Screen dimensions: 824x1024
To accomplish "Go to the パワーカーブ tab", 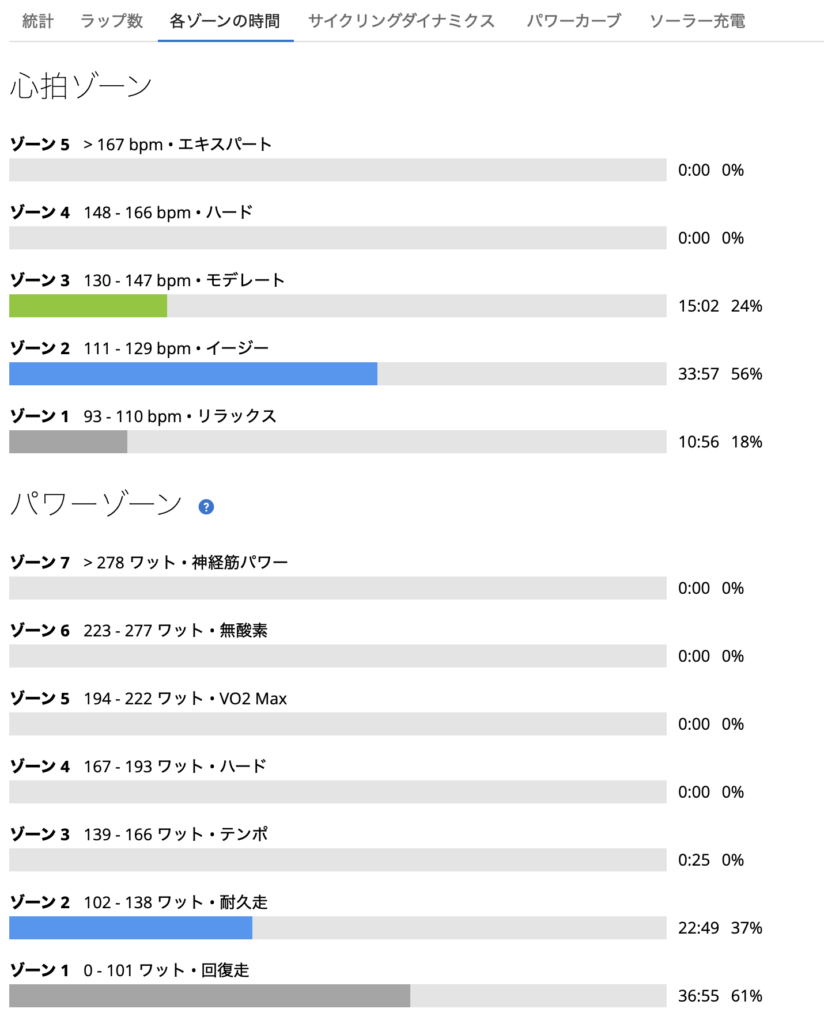I will point(573,21).
